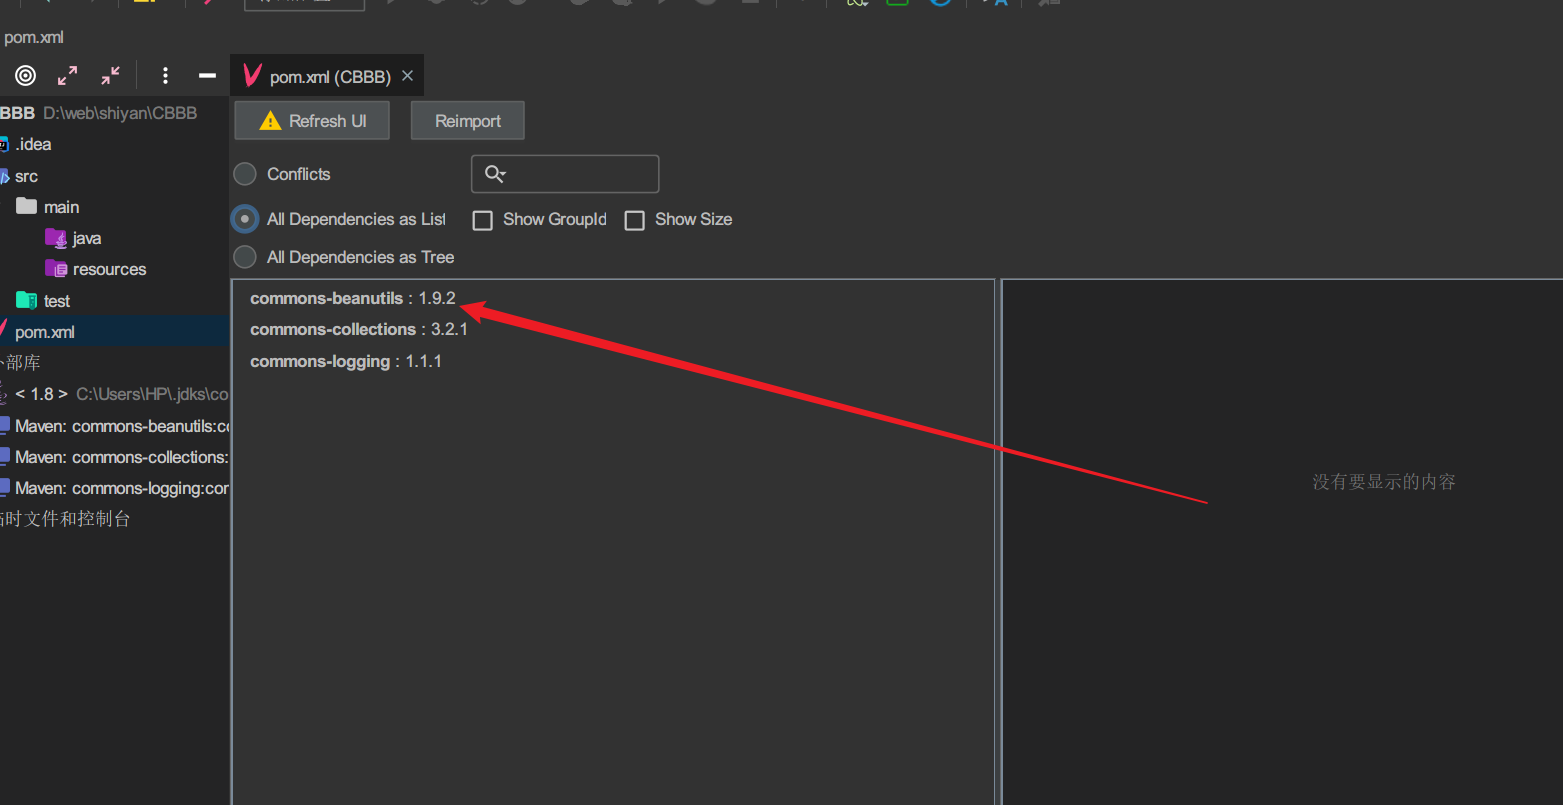Switch to the pom.xml (CBBB) editor tab
1563x805 pixels.
329,76
